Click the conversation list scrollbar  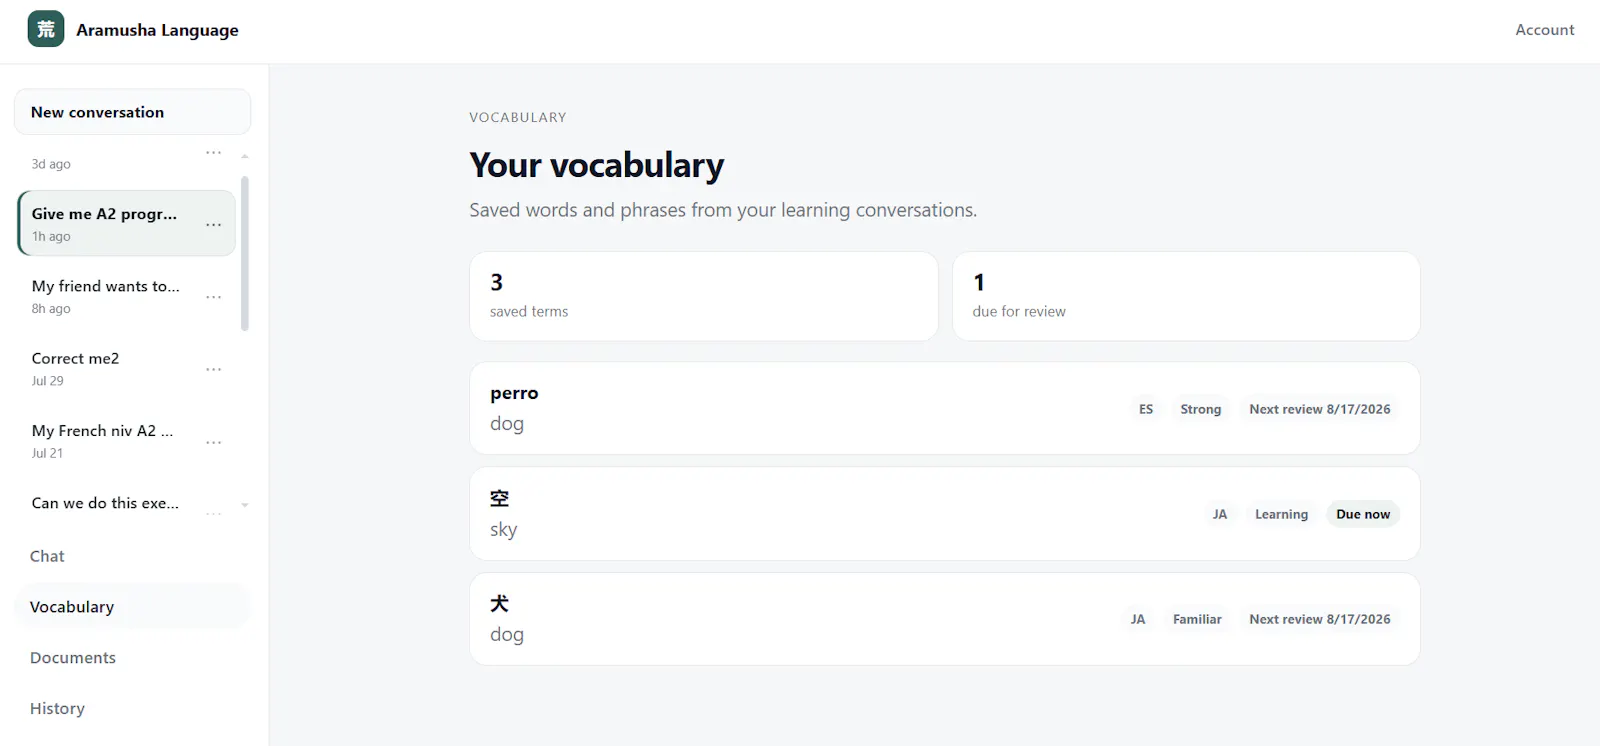[x=245, y=254]
